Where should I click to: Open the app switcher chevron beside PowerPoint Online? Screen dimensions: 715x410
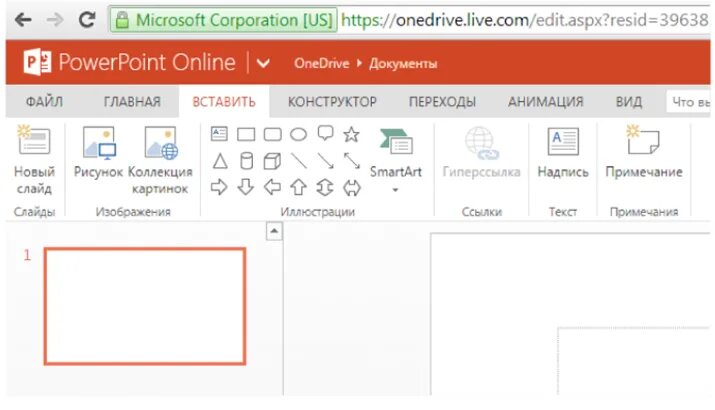tap(263, 63)
